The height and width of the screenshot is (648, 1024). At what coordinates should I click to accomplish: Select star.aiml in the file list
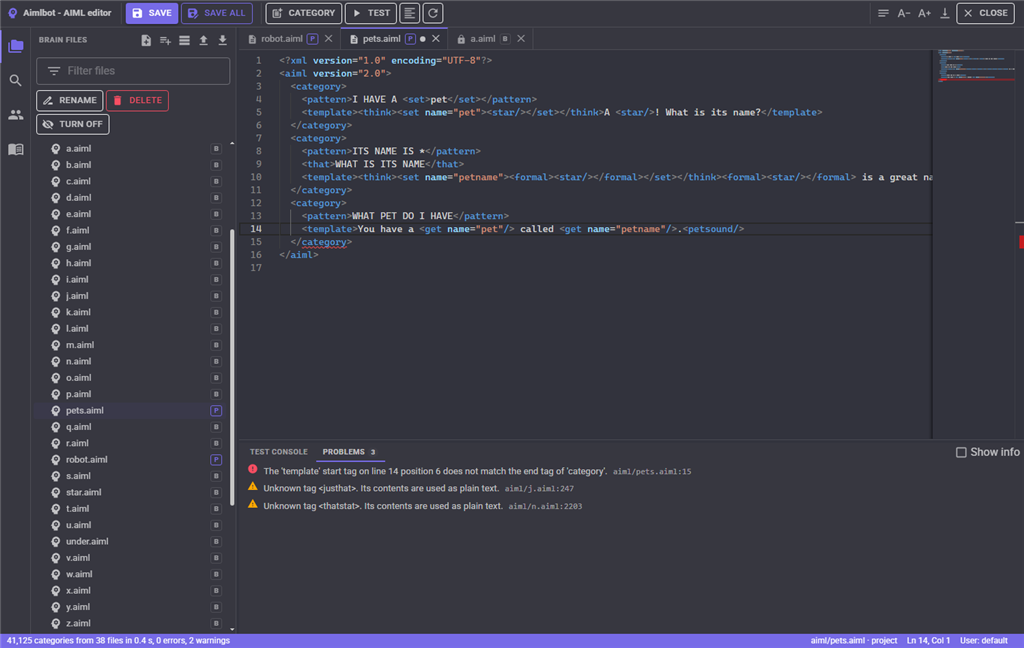[x=131, y=493]
